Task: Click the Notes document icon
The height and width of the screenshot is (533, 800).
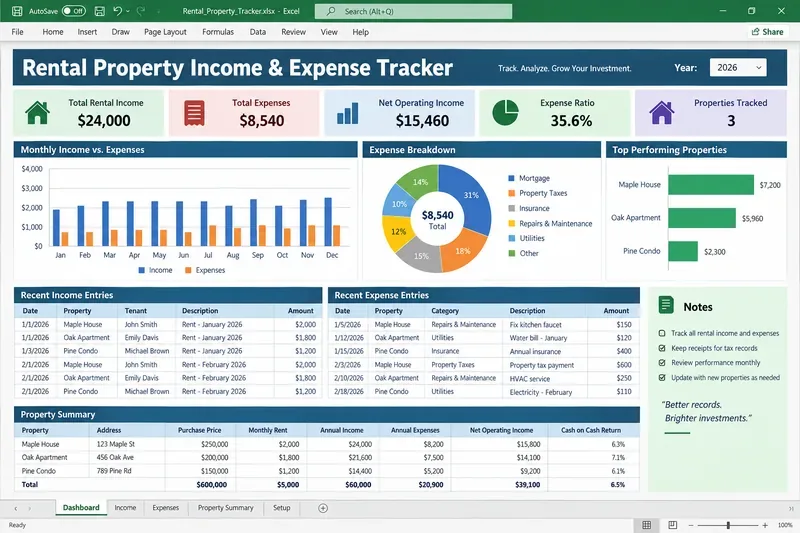Action: [x=666, y=305]
